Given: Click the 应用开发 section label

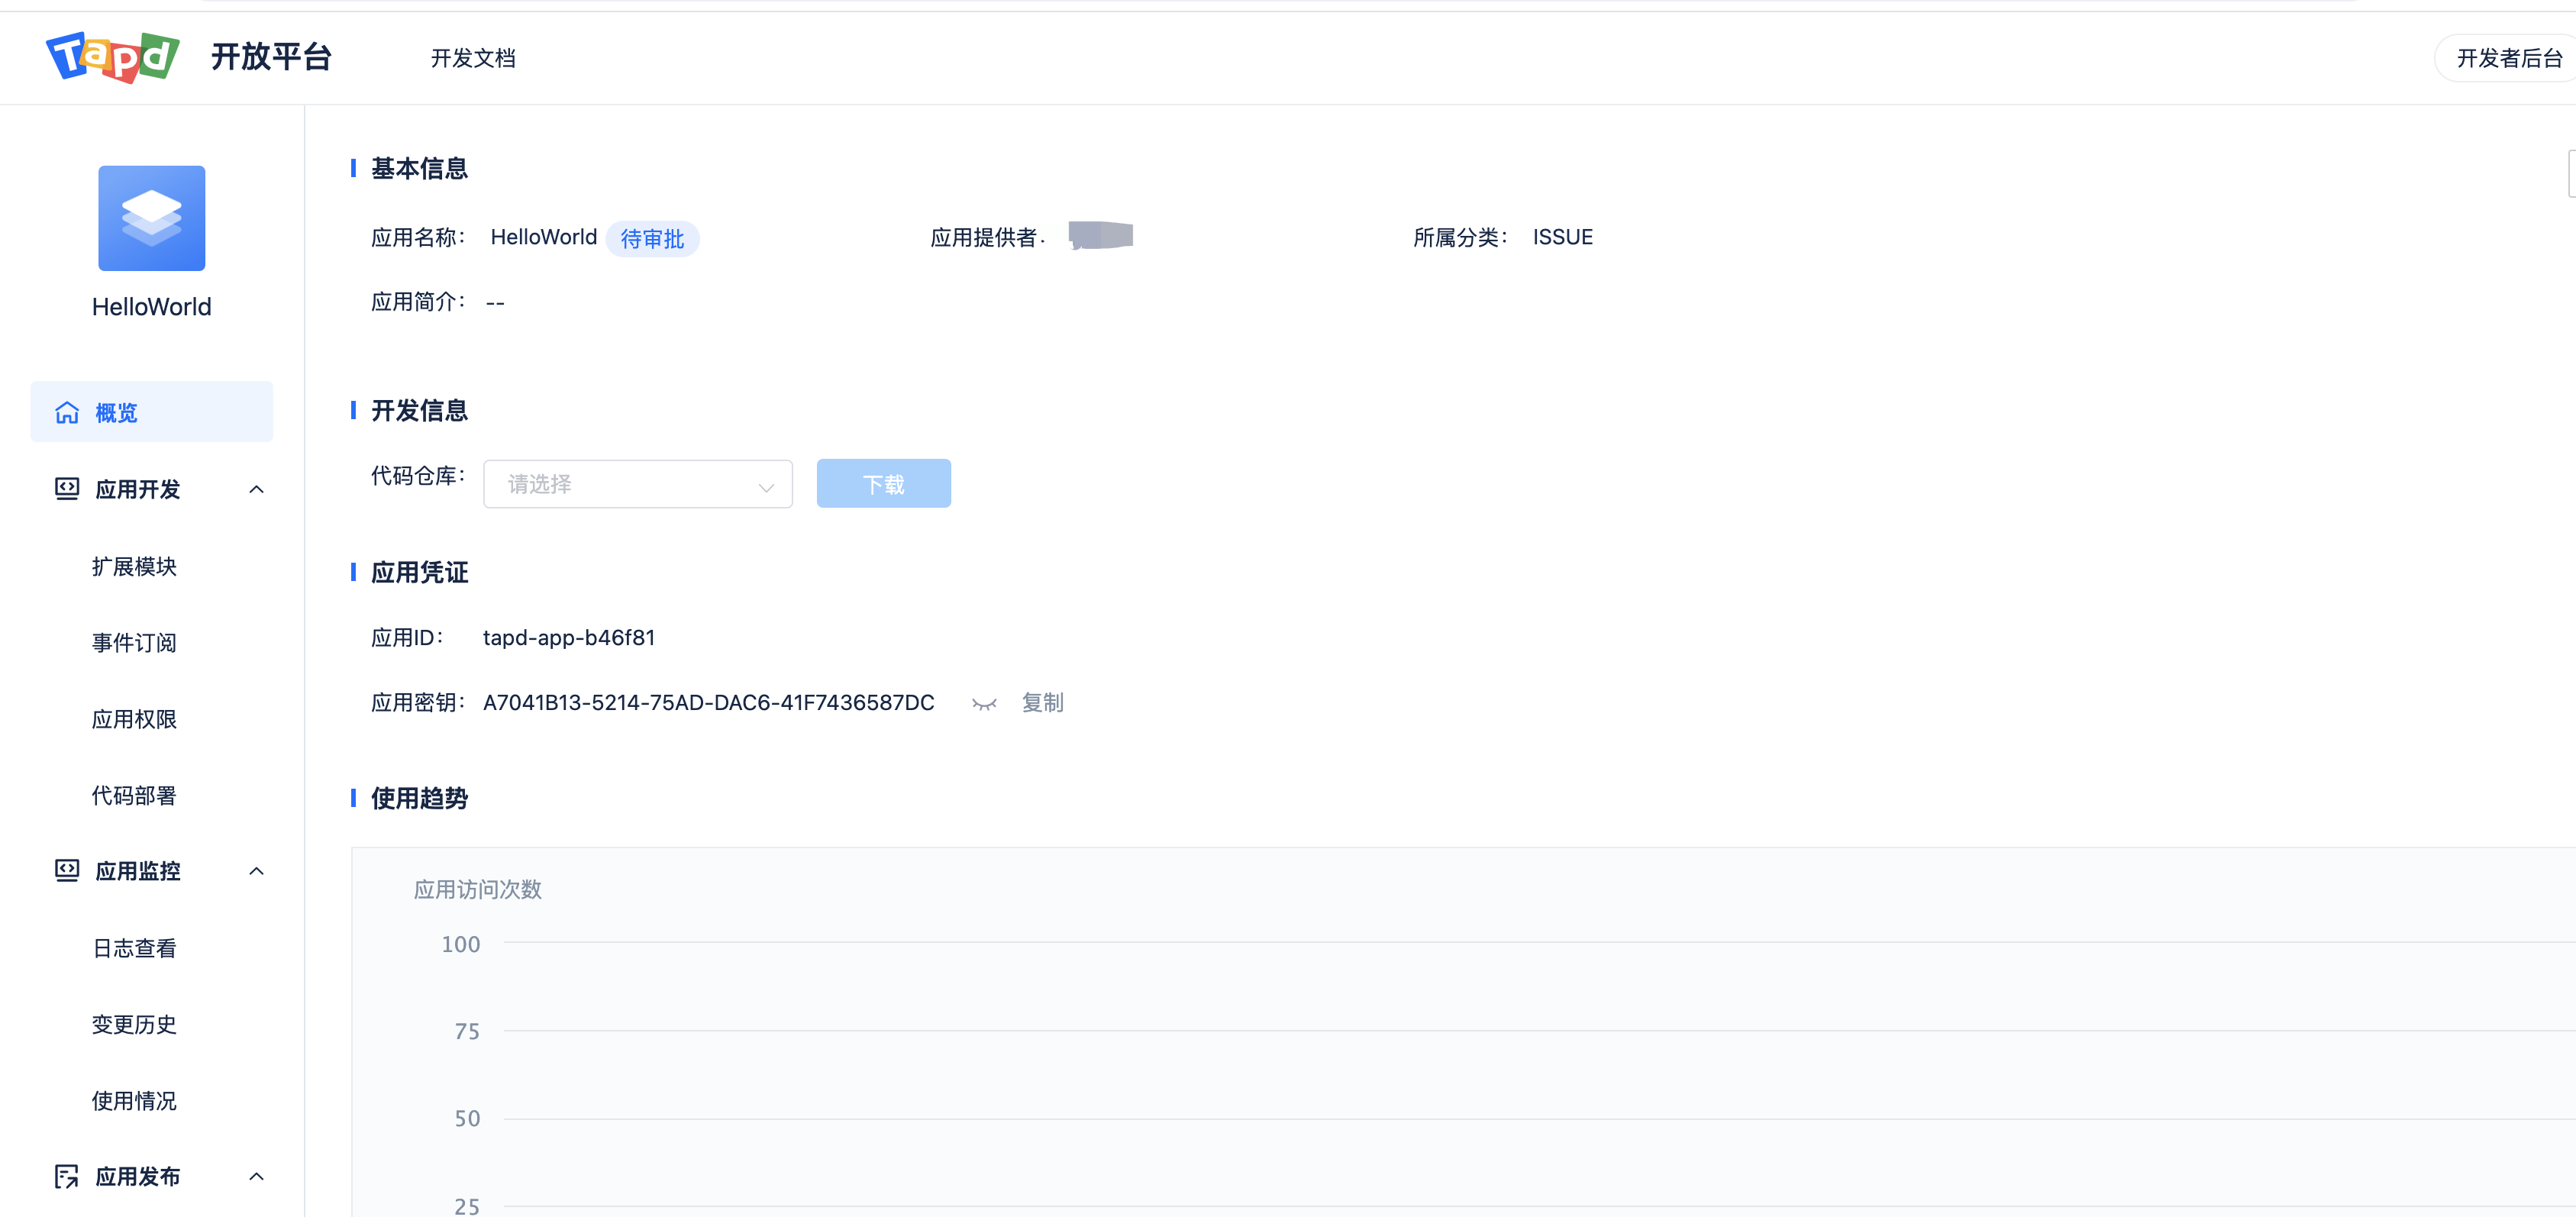Looking at the screenshot, I should pos(138,489).
